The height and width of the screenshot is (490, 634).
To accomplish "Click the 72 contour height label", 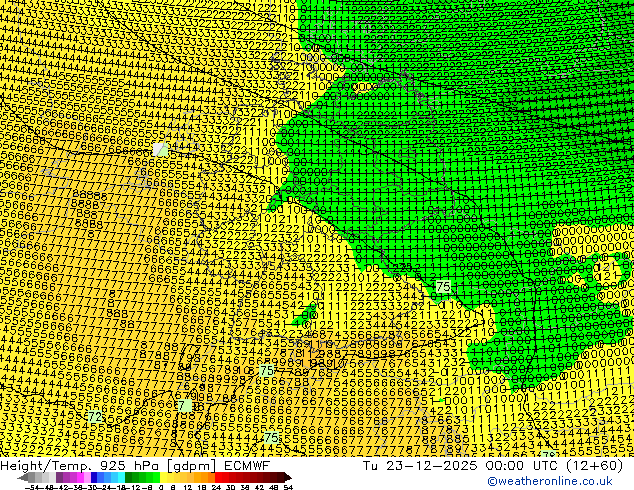I will (94, 416).
